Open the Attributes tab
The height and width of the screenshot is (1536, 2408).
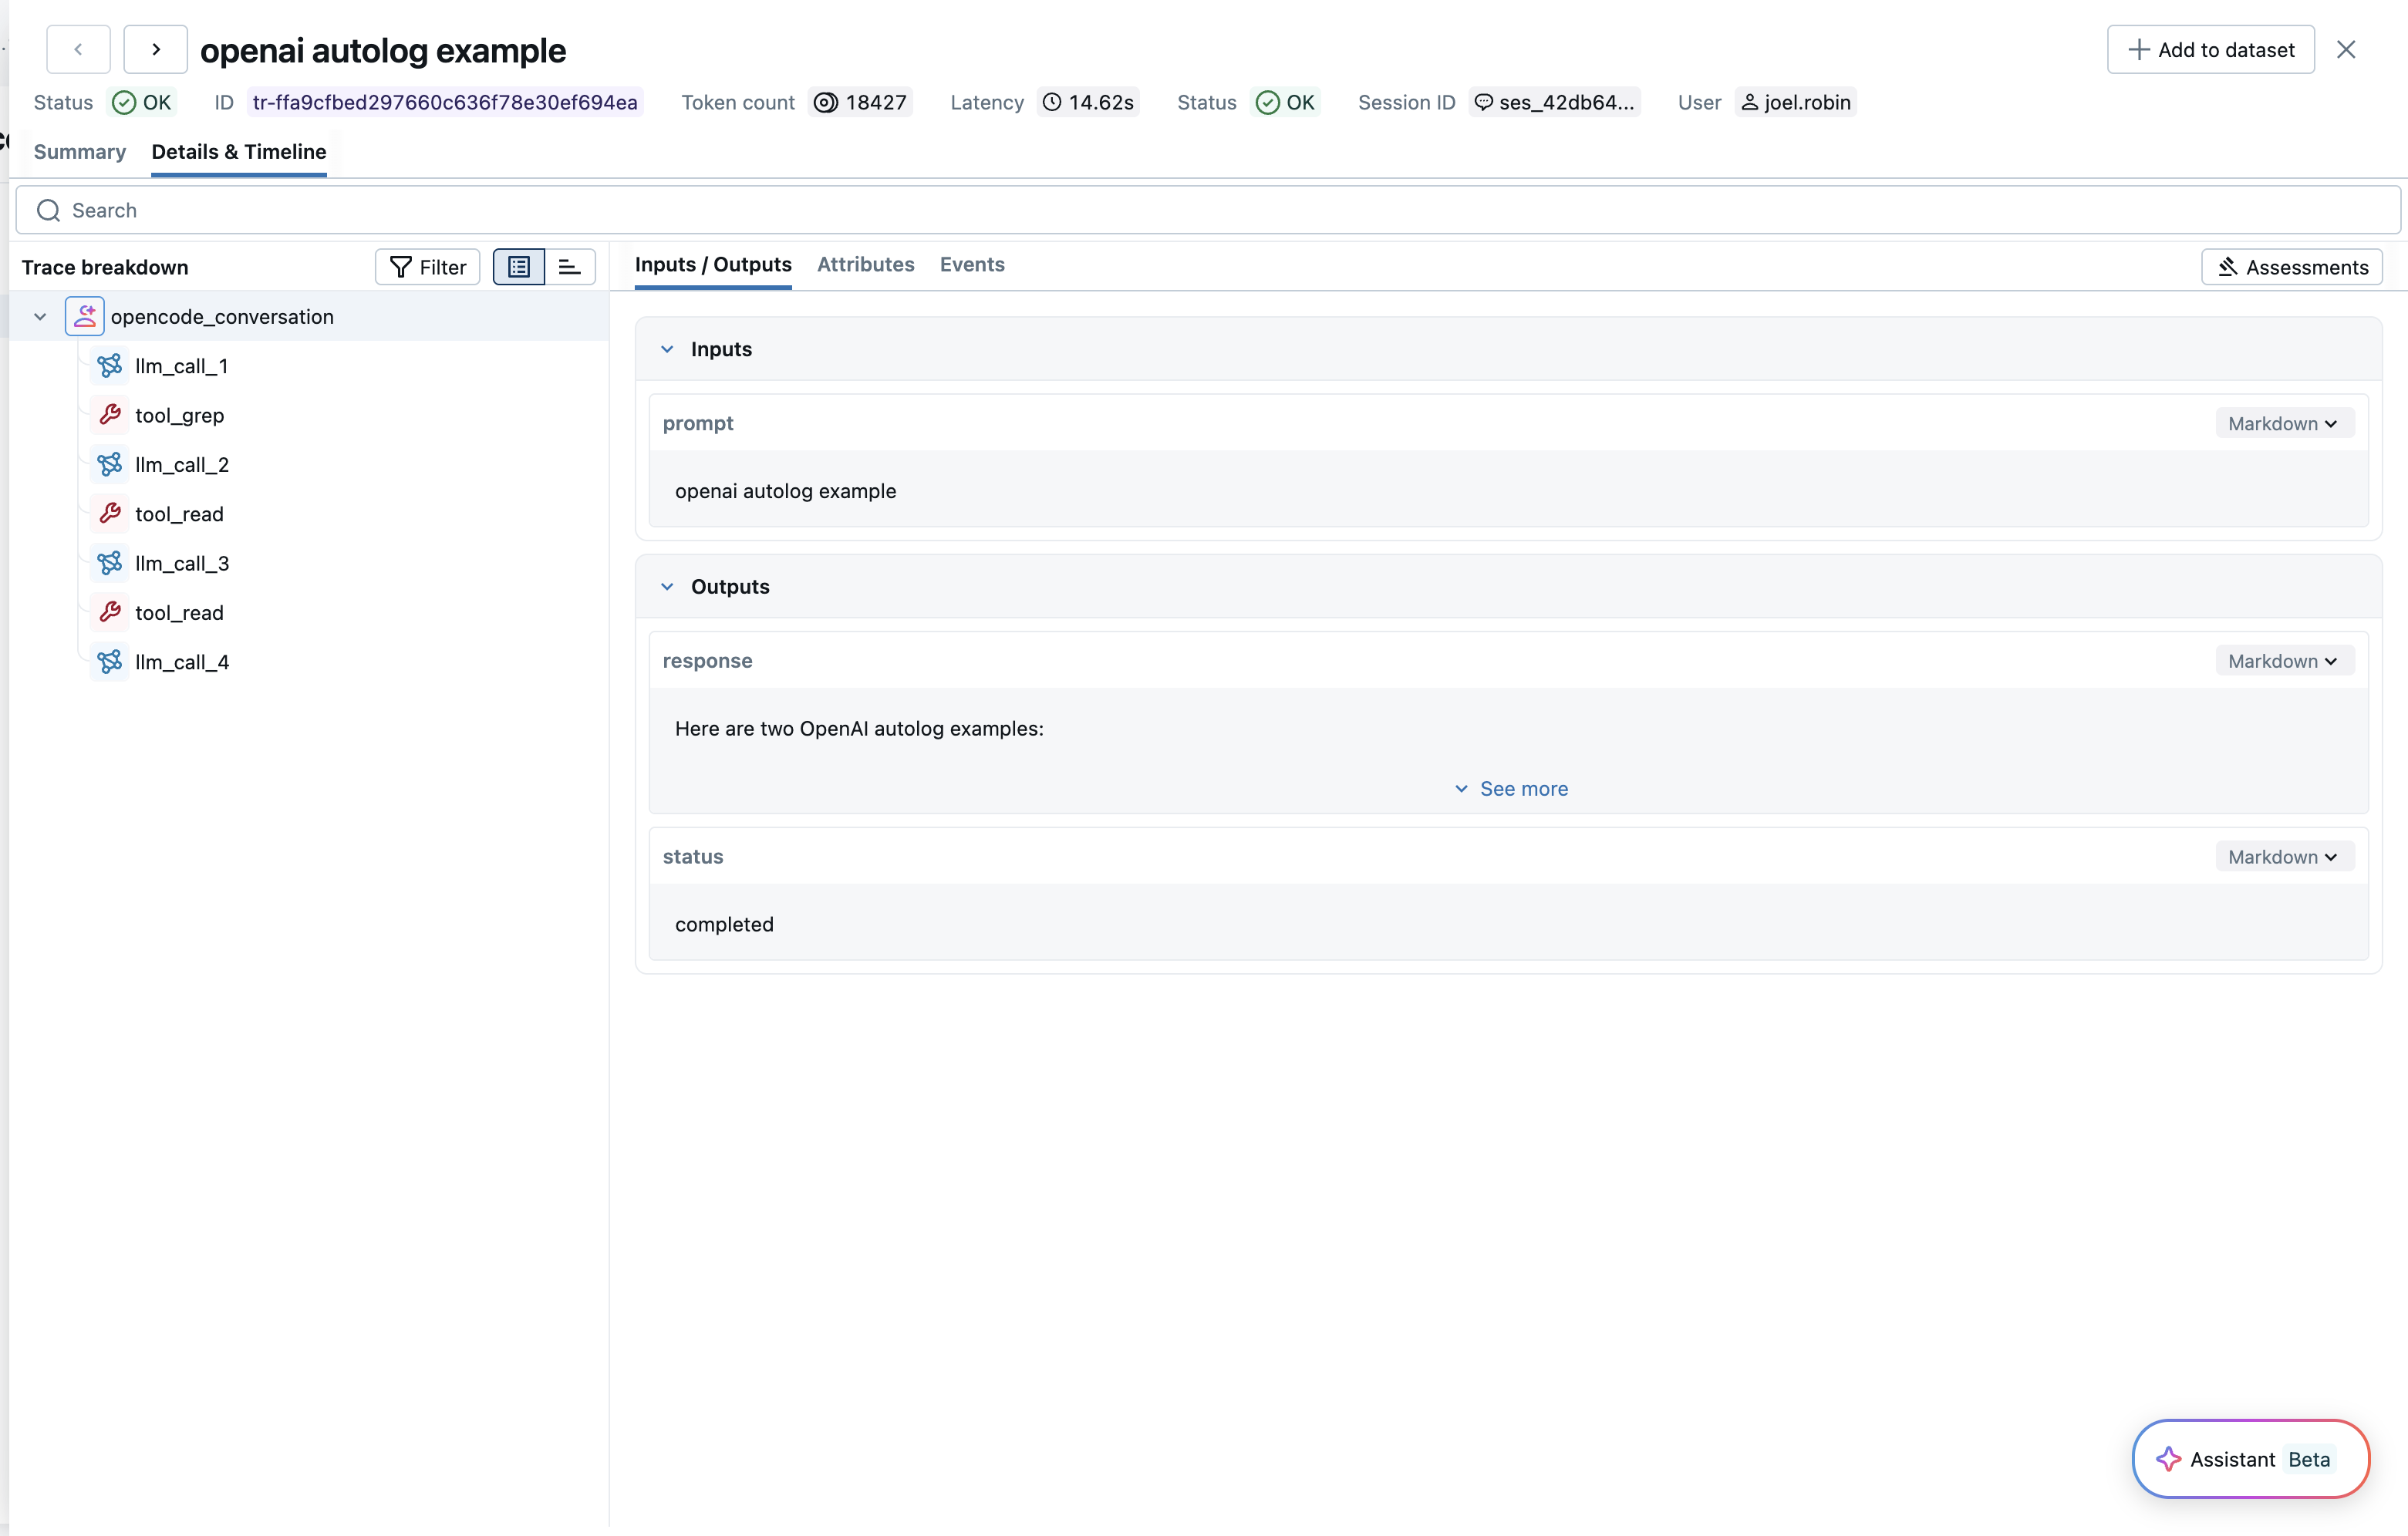coord(865,264)
